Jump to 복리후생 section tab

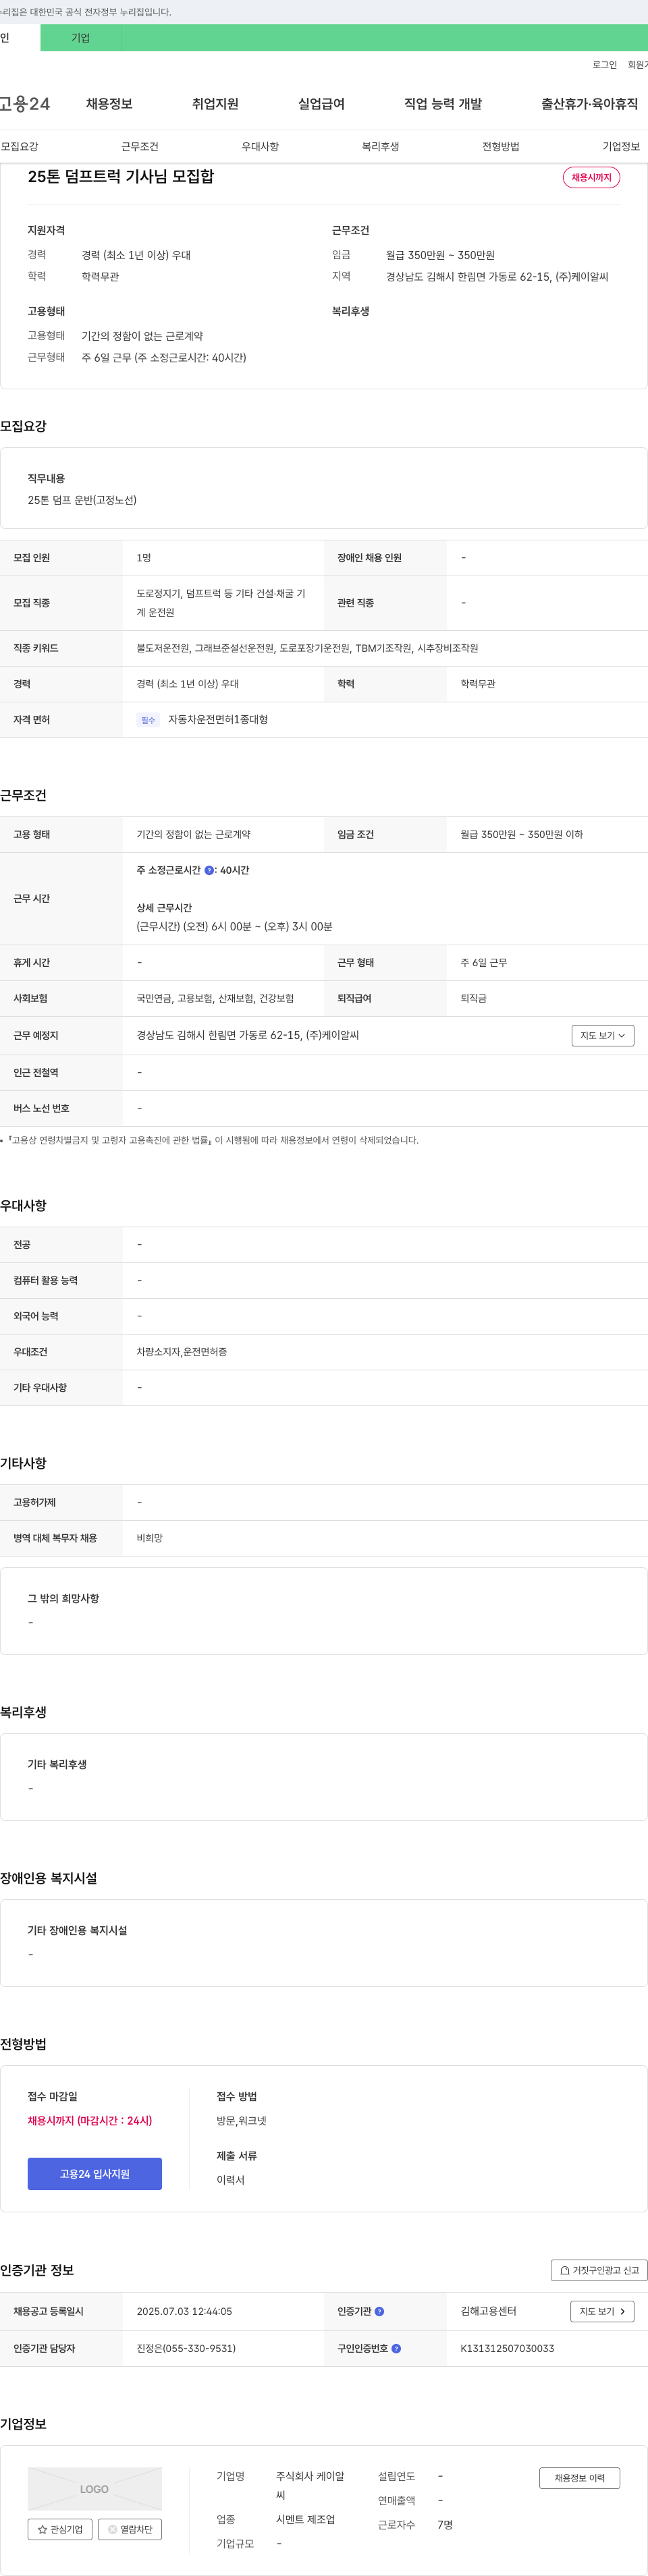pyautogui.click(x=380, y=147)
